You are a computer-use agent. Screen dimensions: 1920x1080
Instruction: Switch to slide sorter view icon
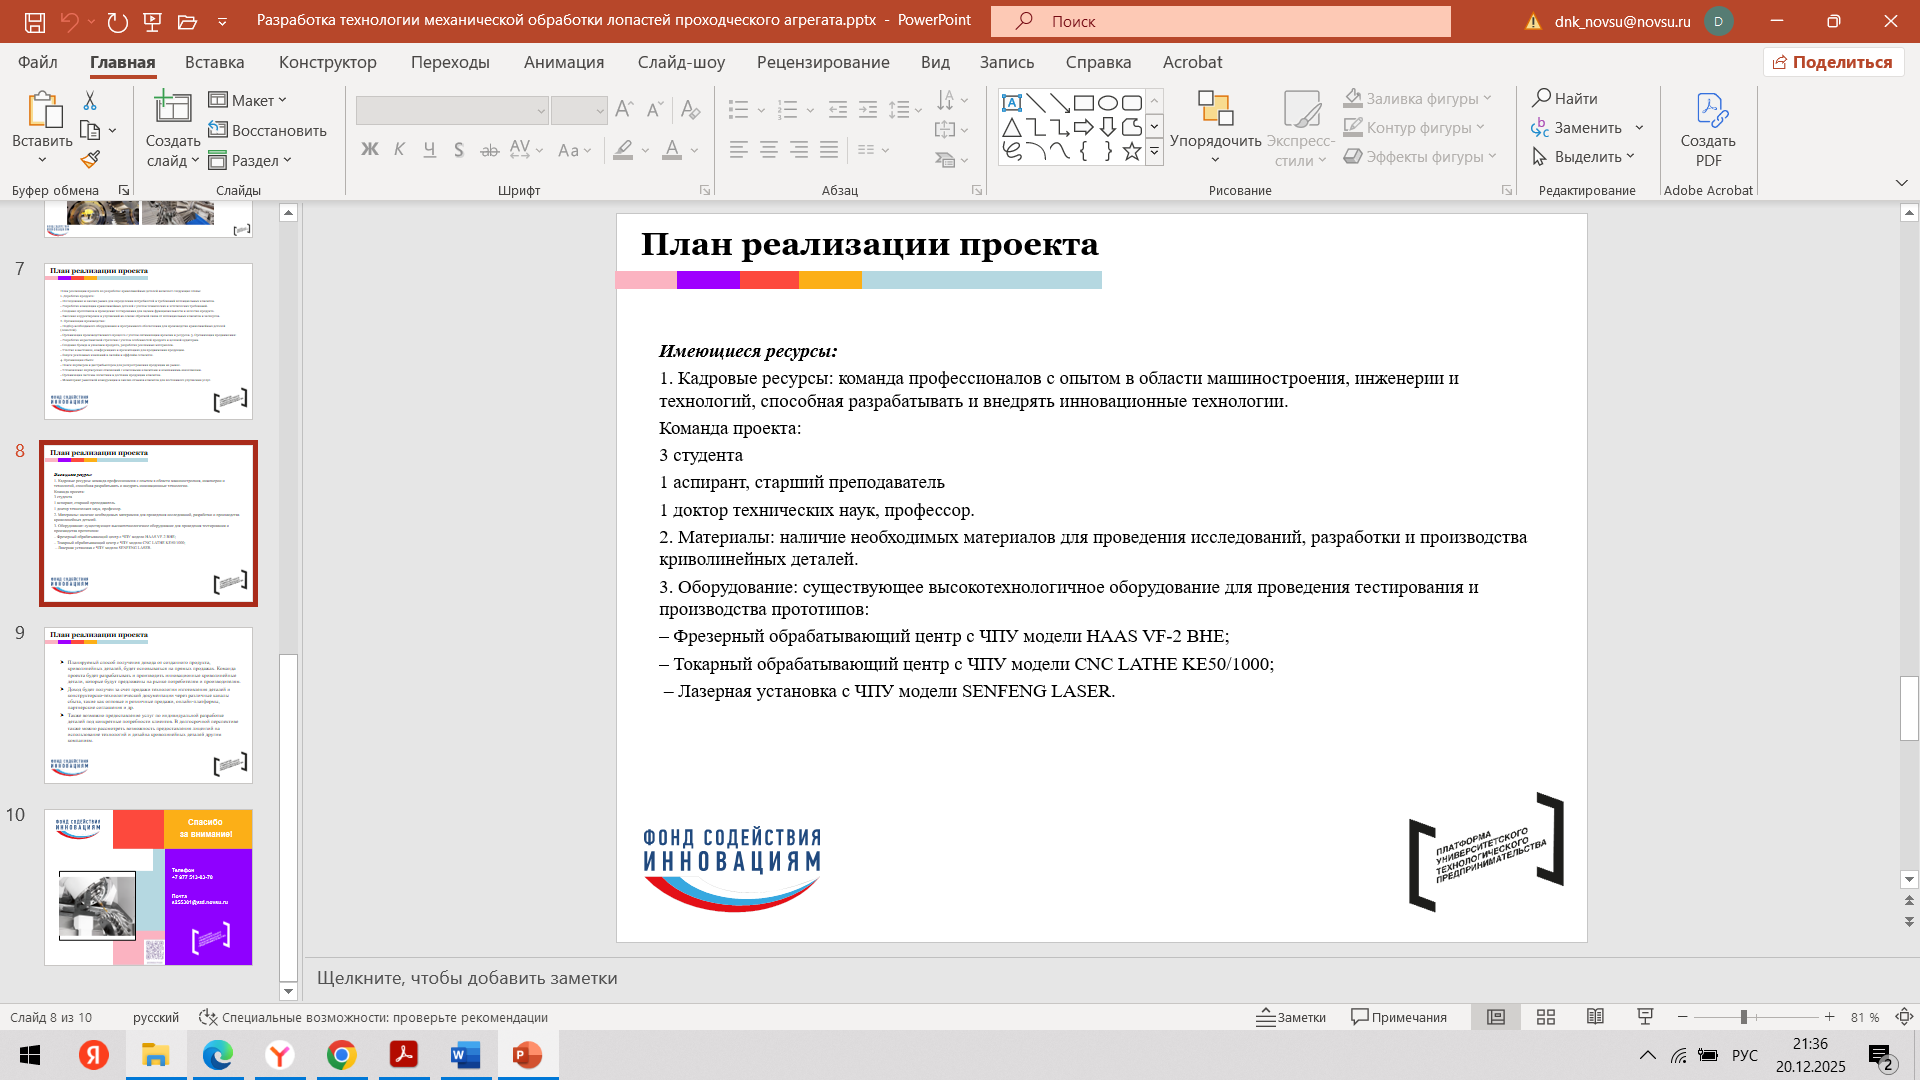(x=1546, y=1017)
